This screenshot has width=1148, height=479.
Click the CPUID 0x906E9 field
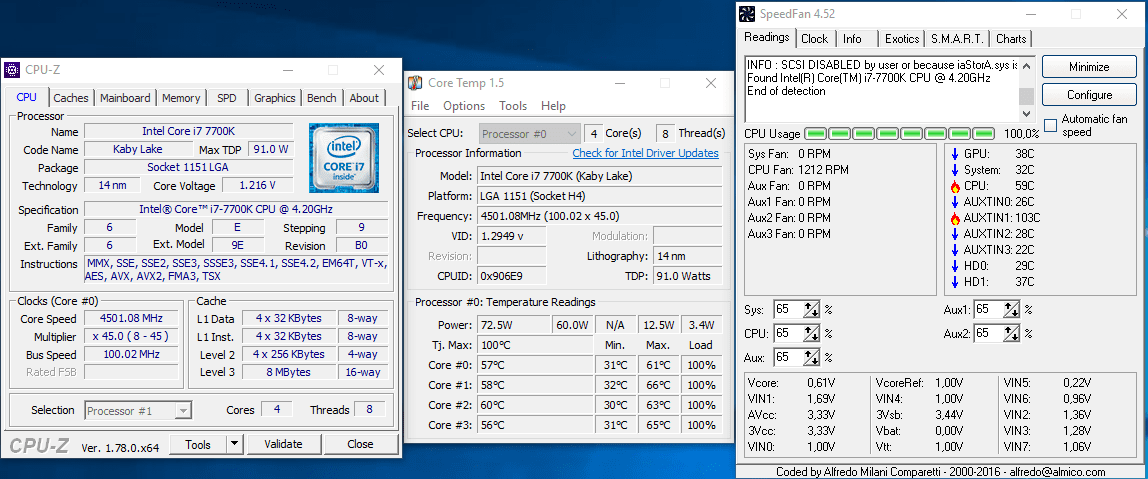(x=512, y=276)
